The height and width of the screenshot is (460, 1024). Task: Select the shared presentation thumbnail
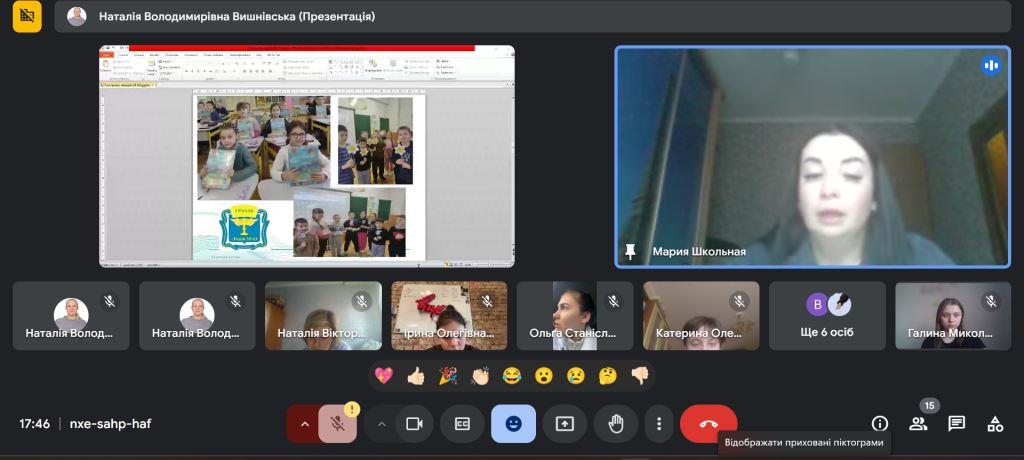pos(307,156)
